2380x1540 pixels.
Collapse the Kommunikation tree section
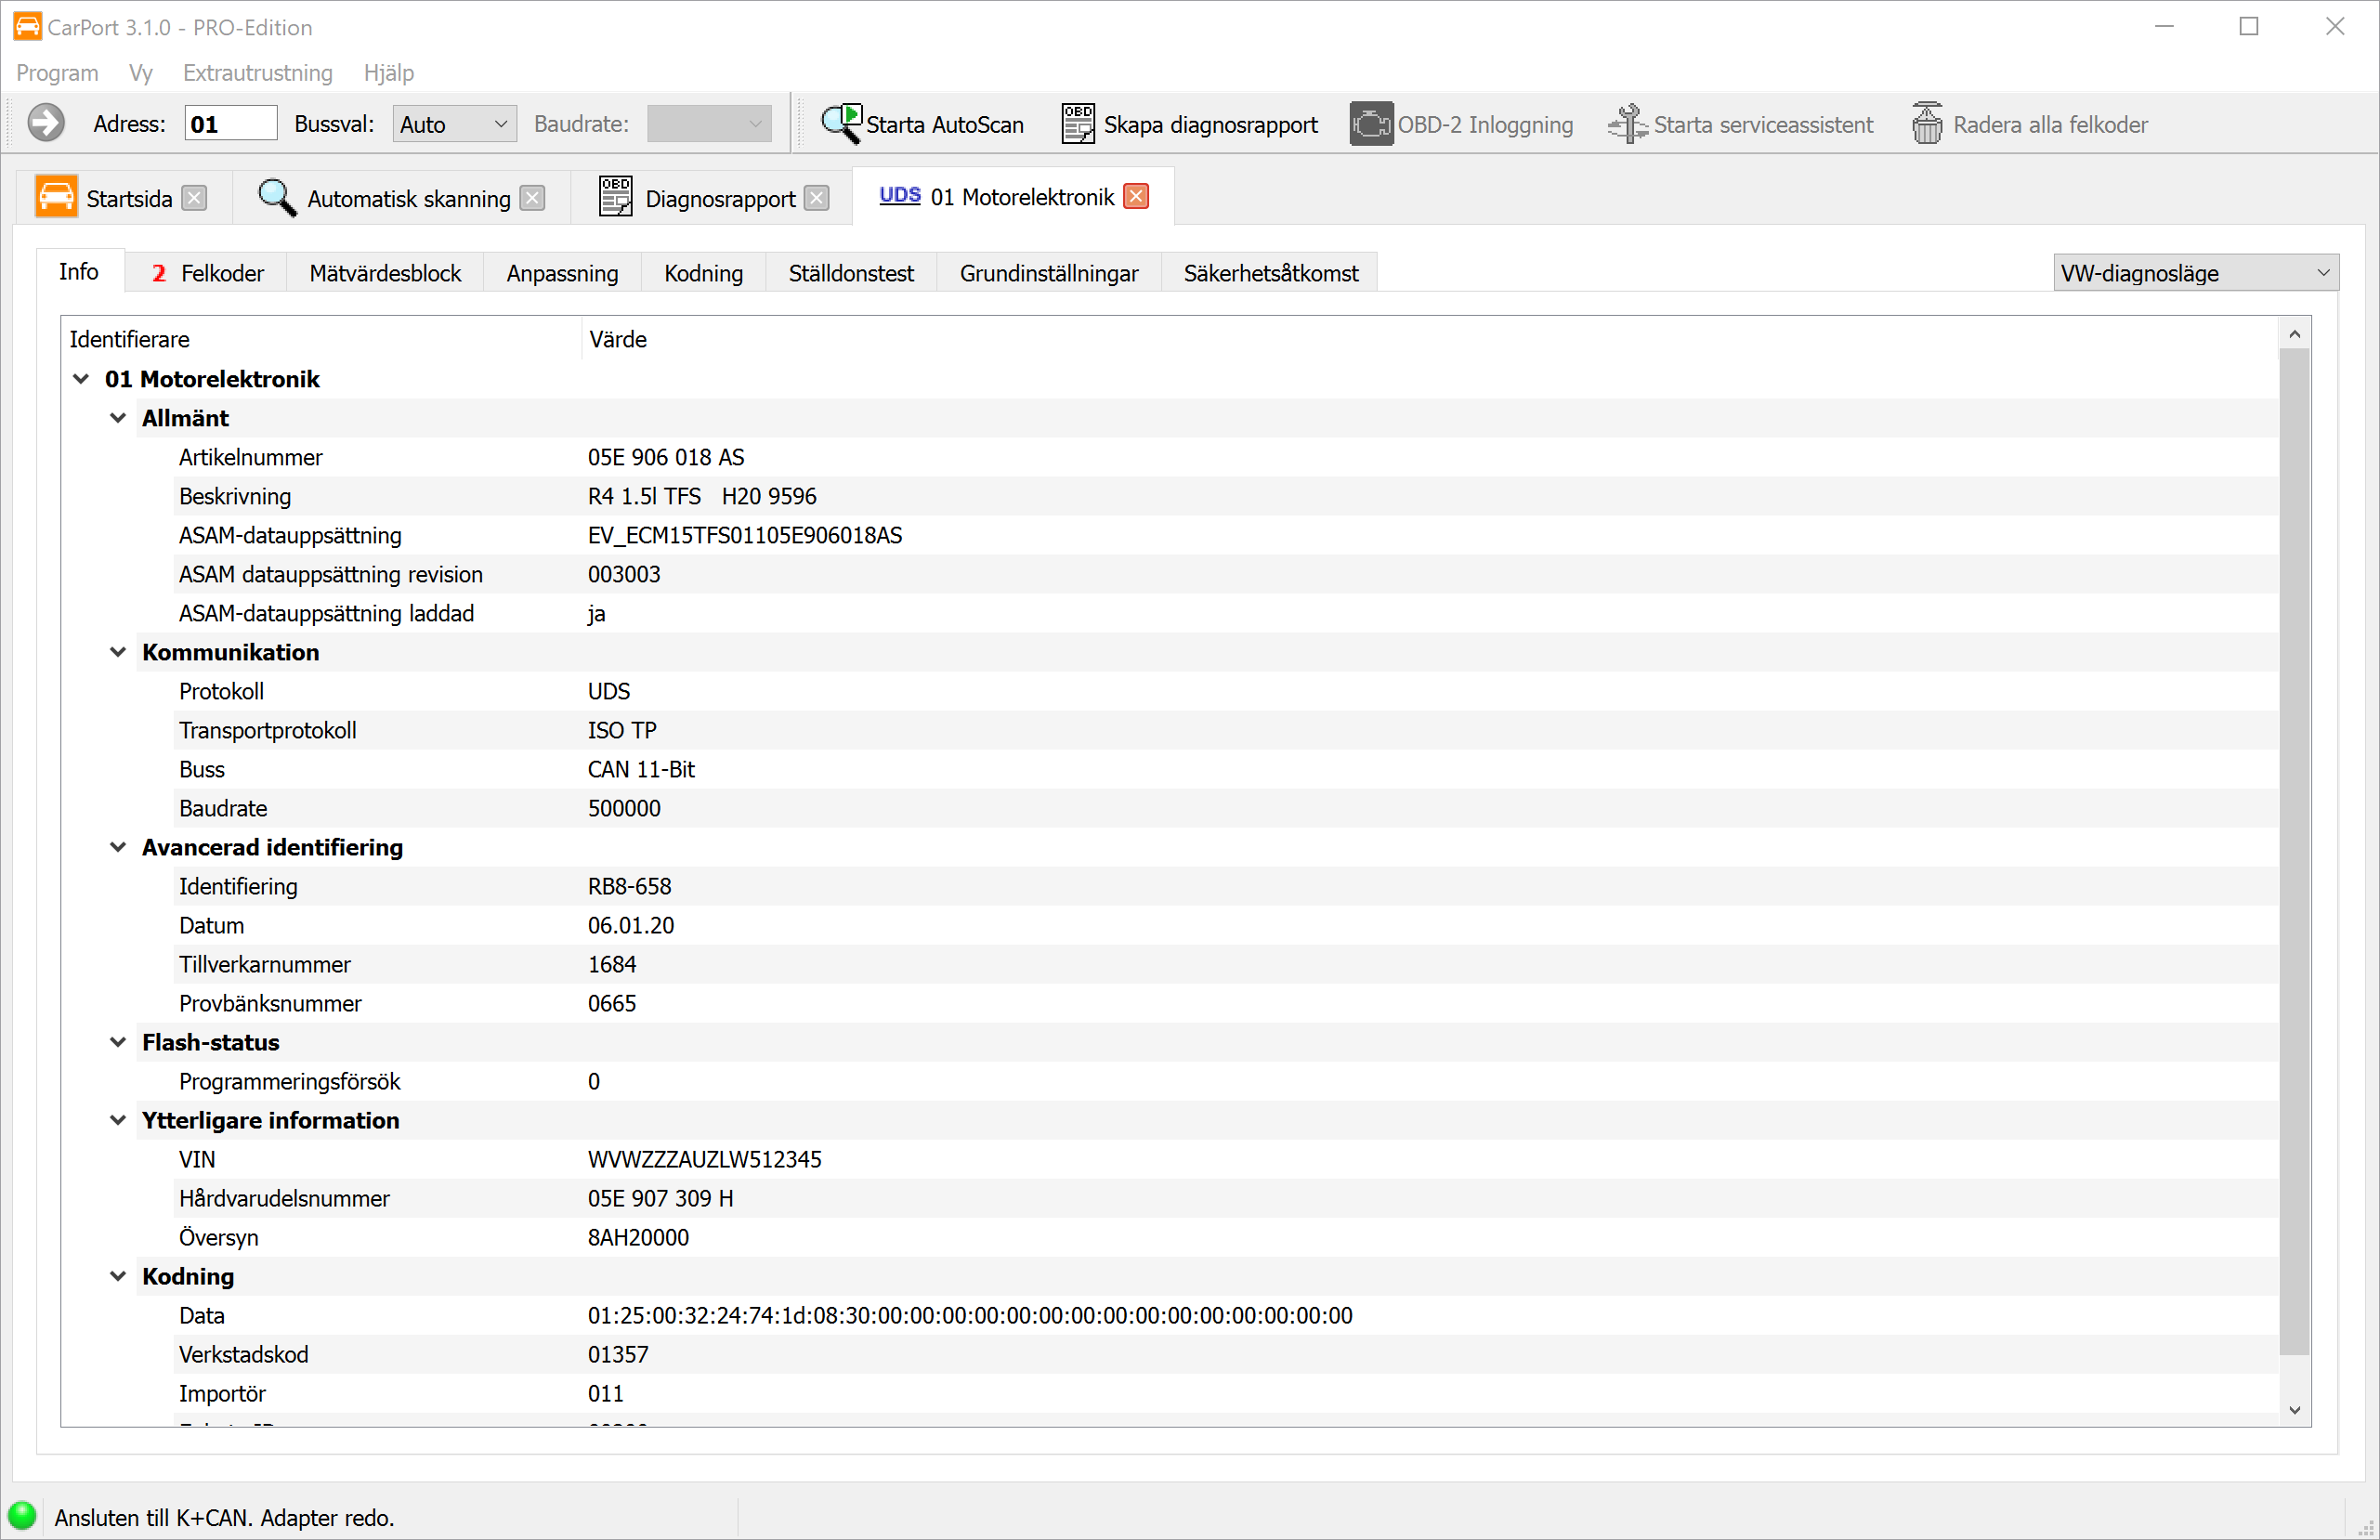coord(118,652)
